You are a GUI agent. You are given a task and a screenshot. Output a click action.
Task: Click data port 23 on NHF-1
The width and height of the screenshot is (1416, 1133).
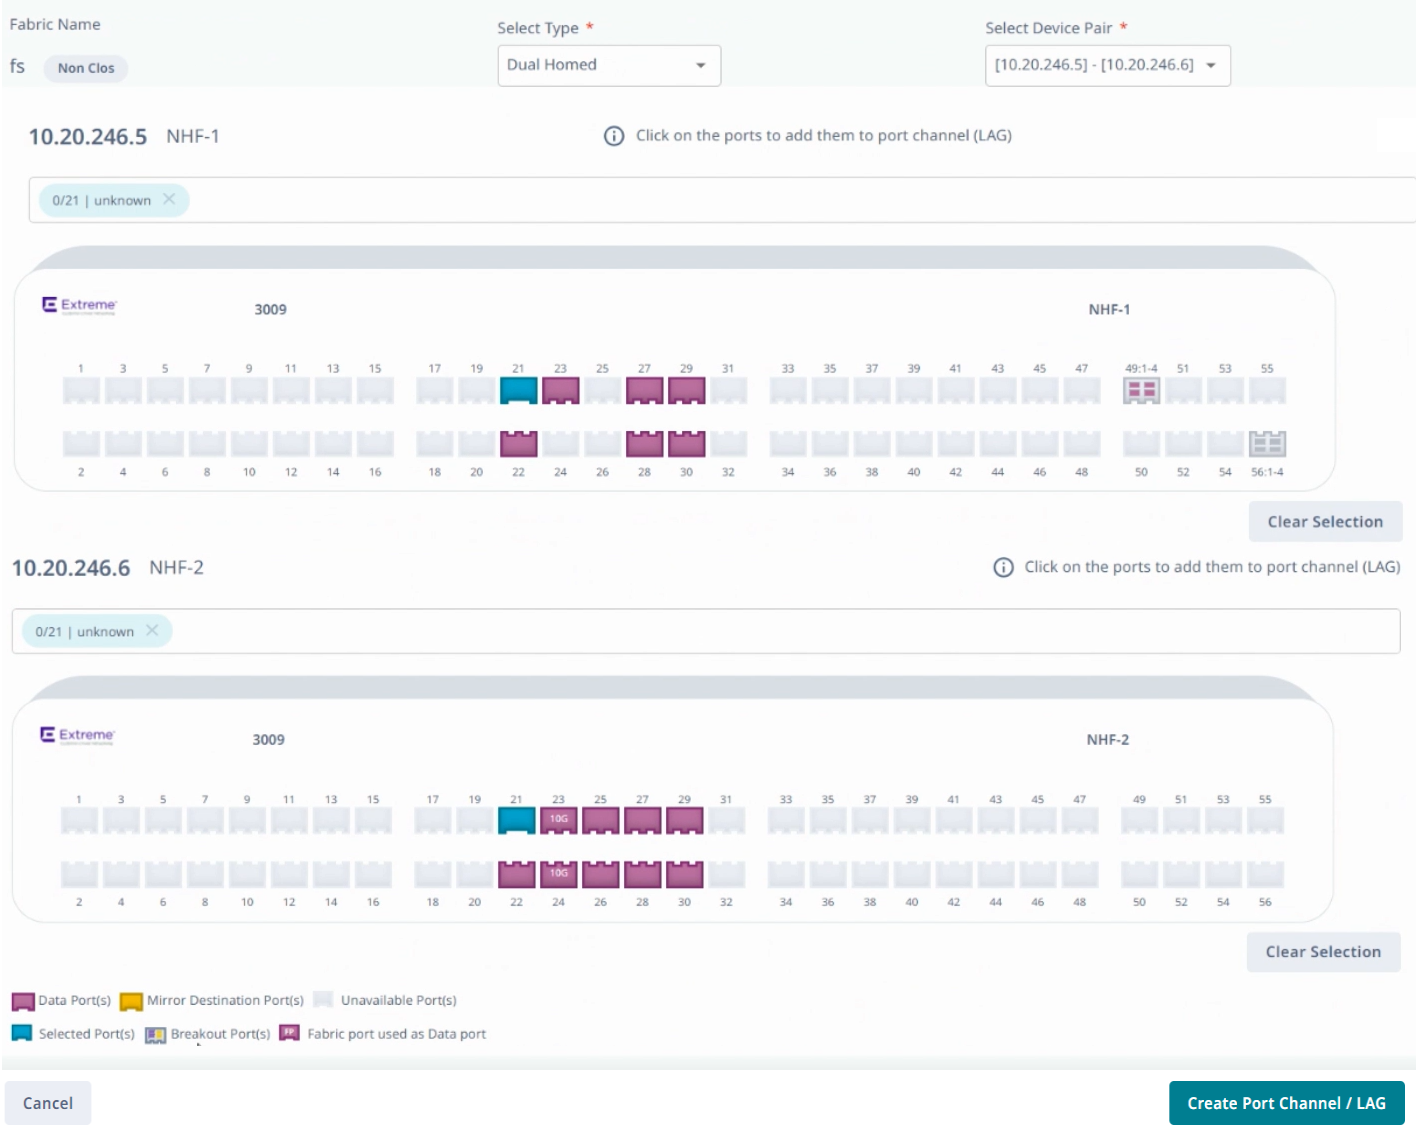tap(560, 390)
